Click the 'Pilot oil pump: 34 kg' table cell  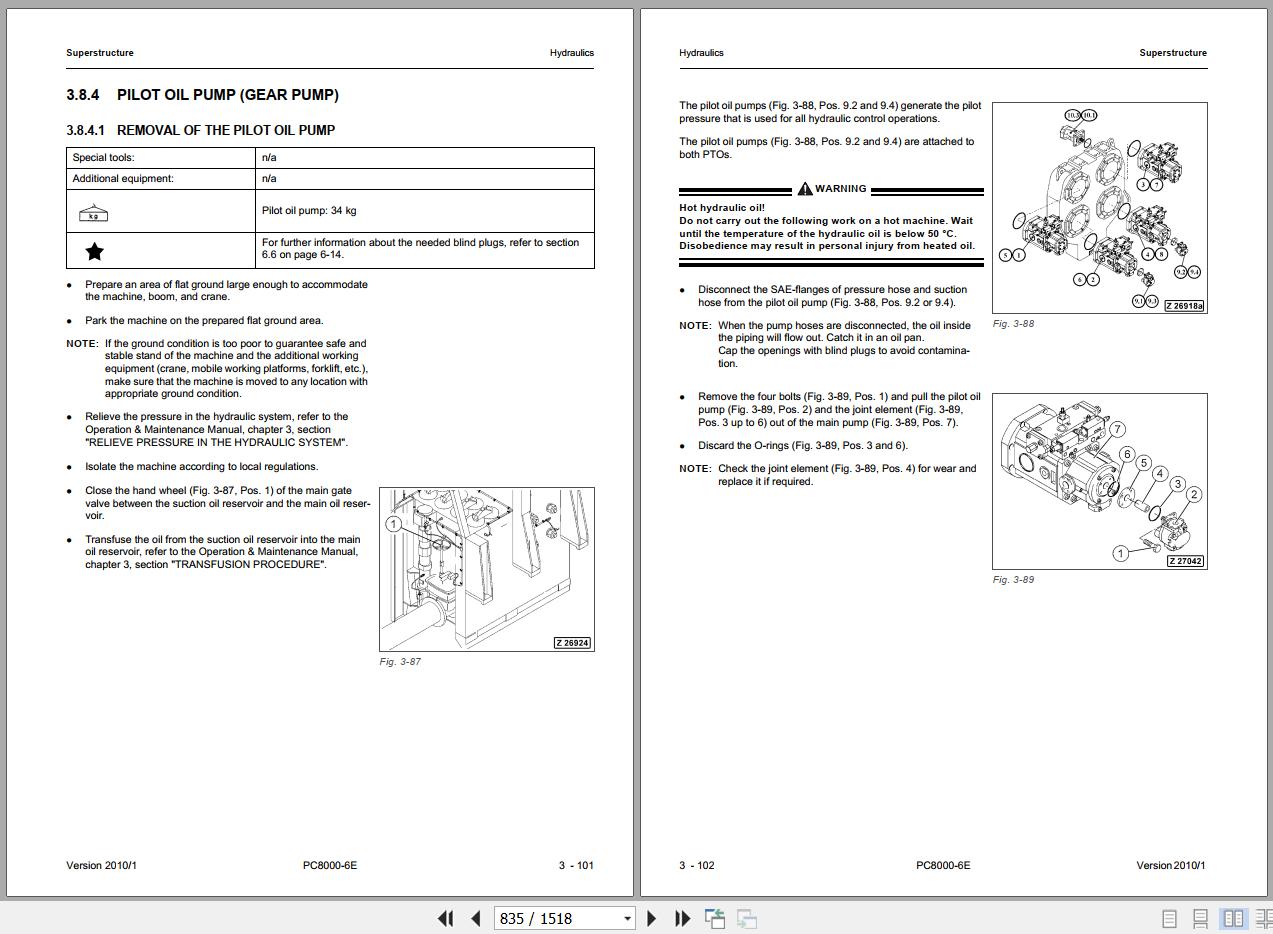(425, 211)
